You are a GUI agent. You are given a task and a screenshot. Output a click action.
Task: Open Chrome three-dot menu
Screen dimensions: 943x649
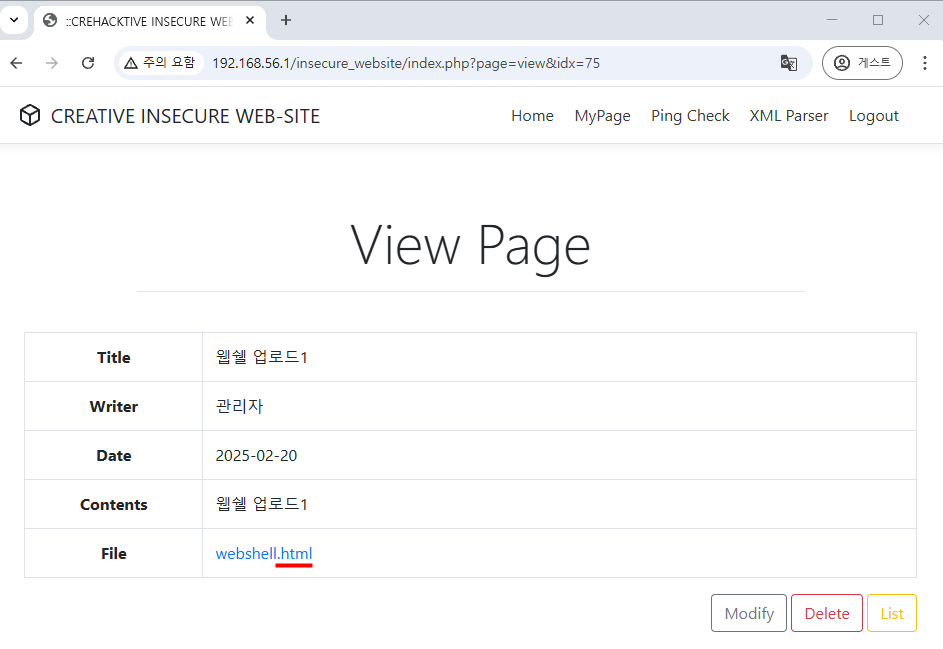[x=924, y=63]
